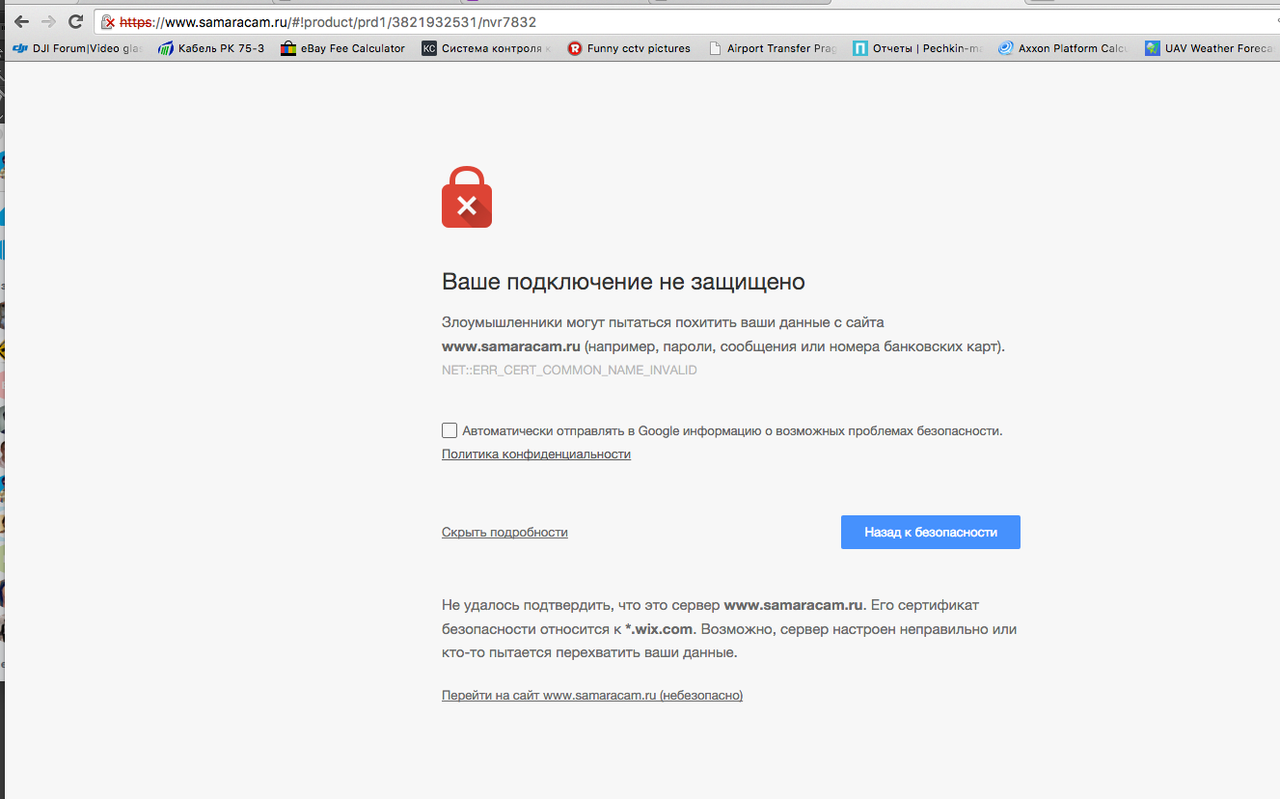1280x799 pixels.
Task: Click the browser forward arrow
Action: tap(48, 22)
